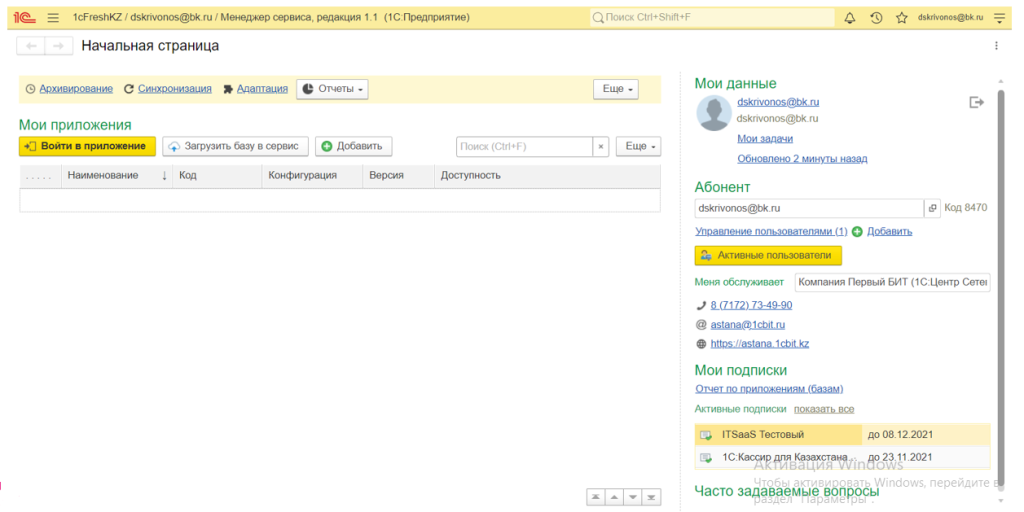The height and width of the screenshot is (512, 1024).
Task: Open subscriber card icon next to Код 8470
Action: click(931, 208)
